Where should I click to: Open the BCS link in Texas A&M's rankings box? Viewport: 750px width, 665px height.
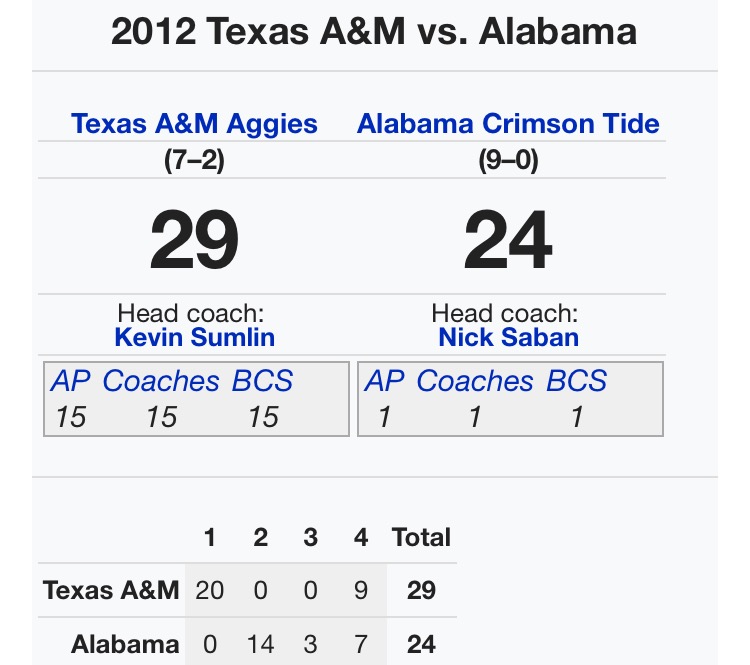pyautogui.click(x=263, y=381)
